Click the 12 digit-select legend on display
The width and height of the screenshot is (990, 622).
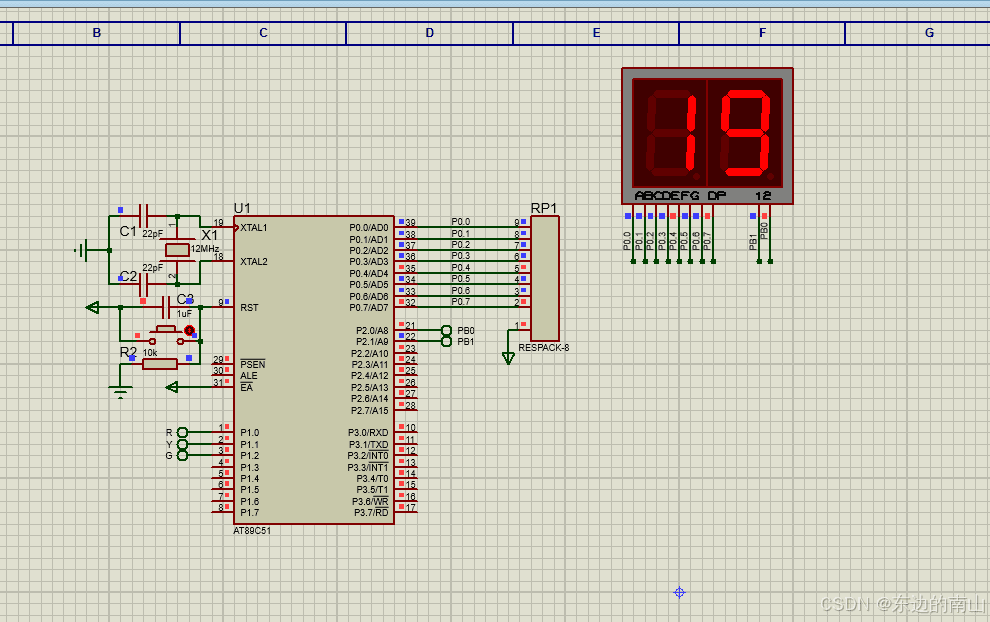coord(763,196)
